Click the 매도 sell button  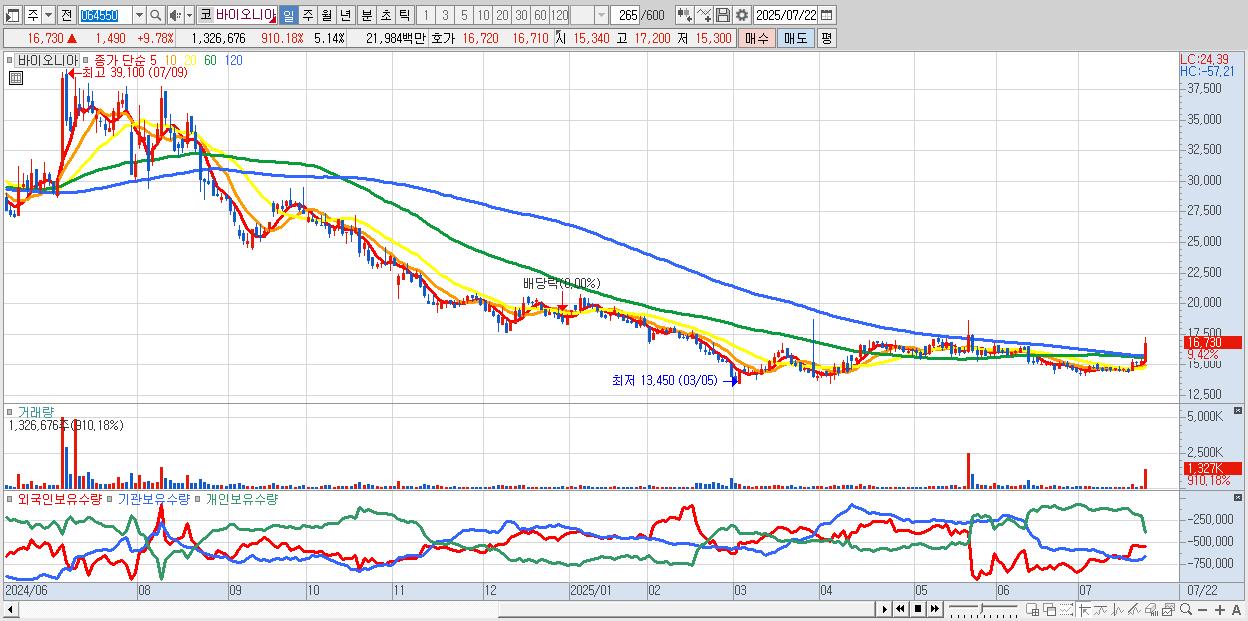click(x=796, y=38)
